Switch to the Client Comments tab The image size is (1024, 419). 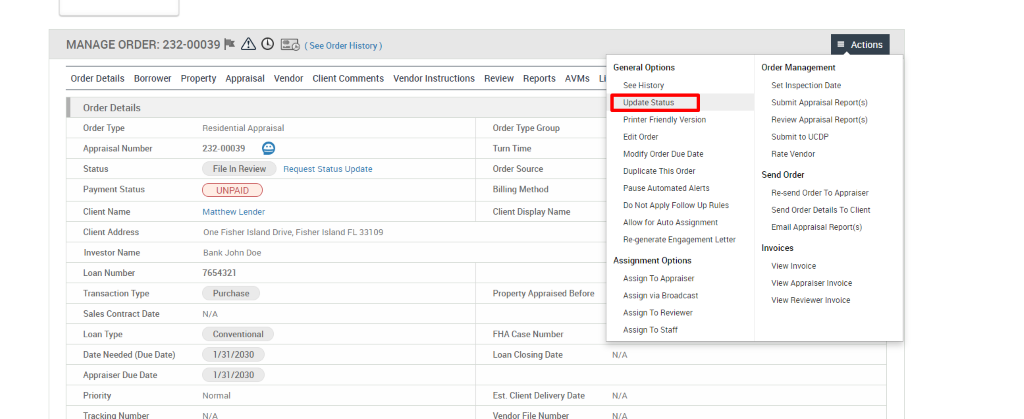coord(348,78)
